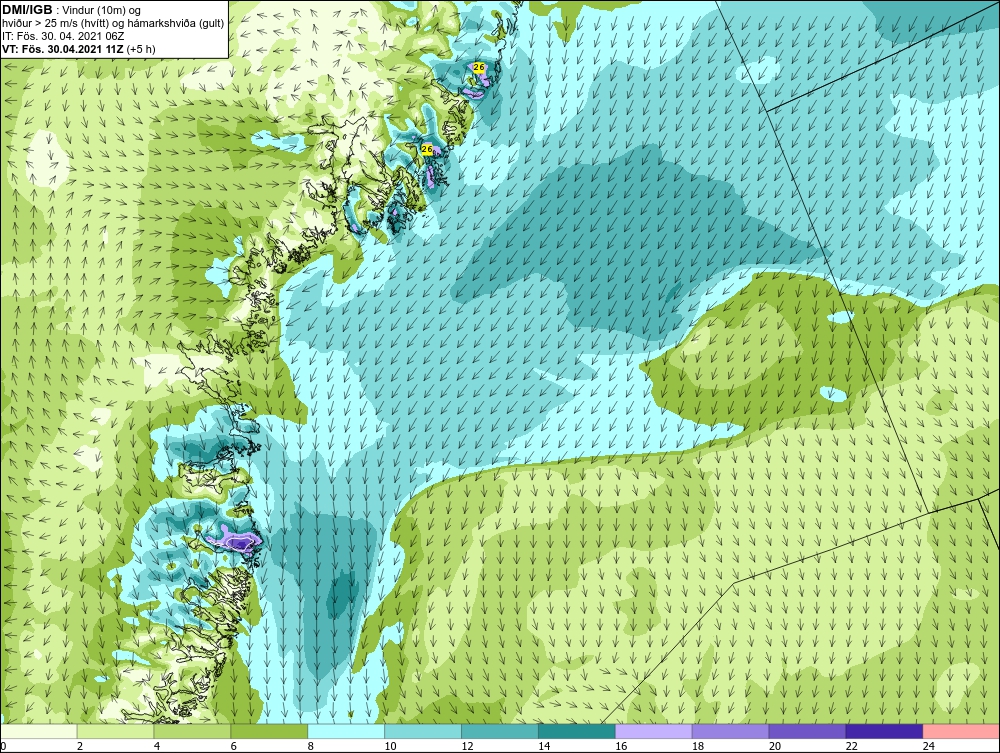1000x753 pixels.
Task: Click the legend scale number '14'
Action: click(x=544, y=746)
